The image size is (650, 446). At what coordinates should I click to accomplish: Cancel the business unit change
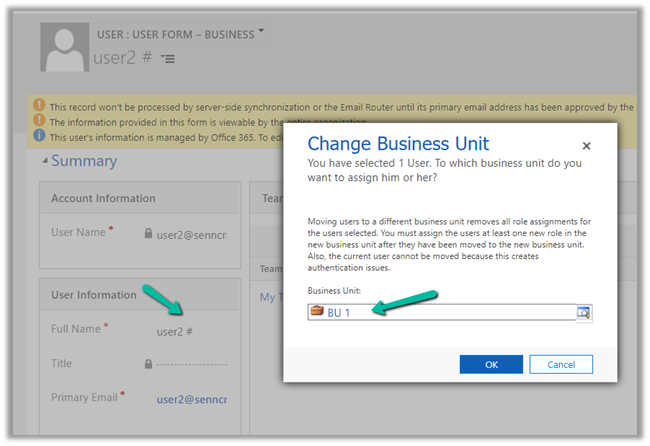pos(561,364)
